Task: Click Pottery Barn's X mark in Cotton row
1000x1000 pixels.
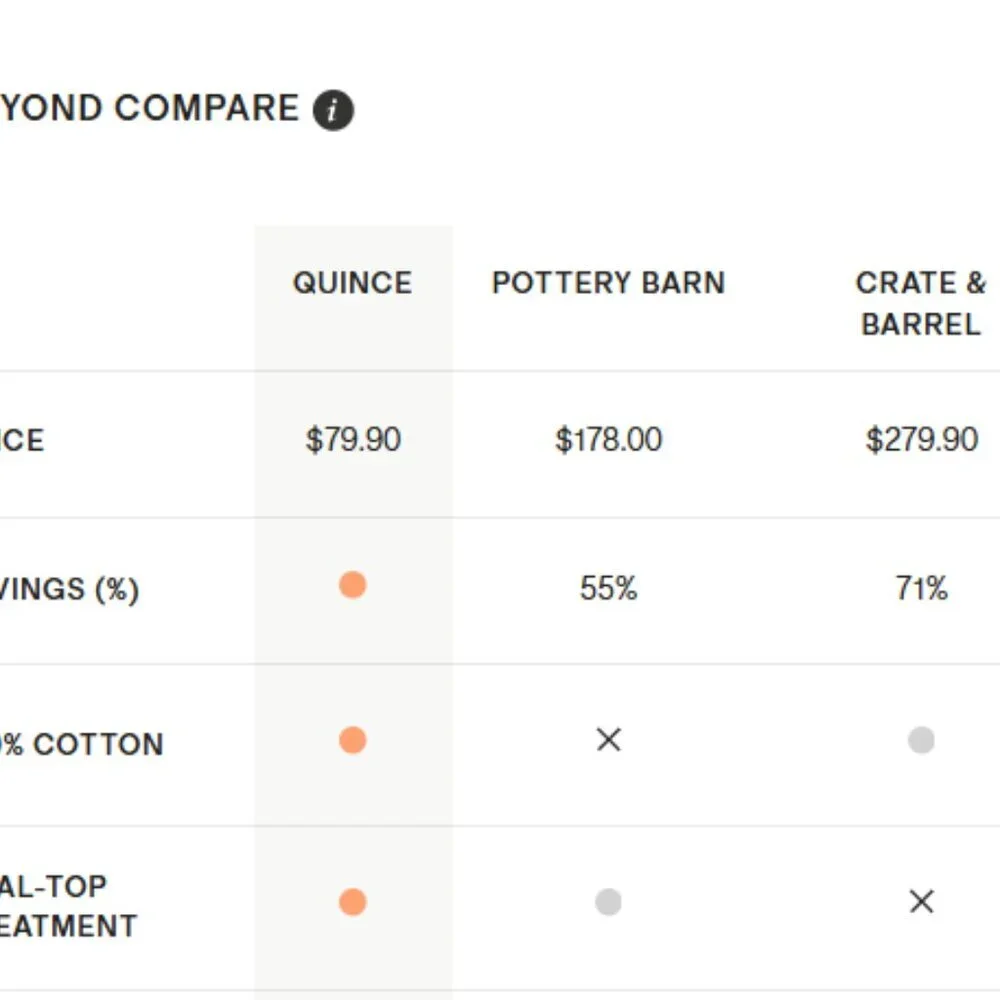Action: point(608,740)
